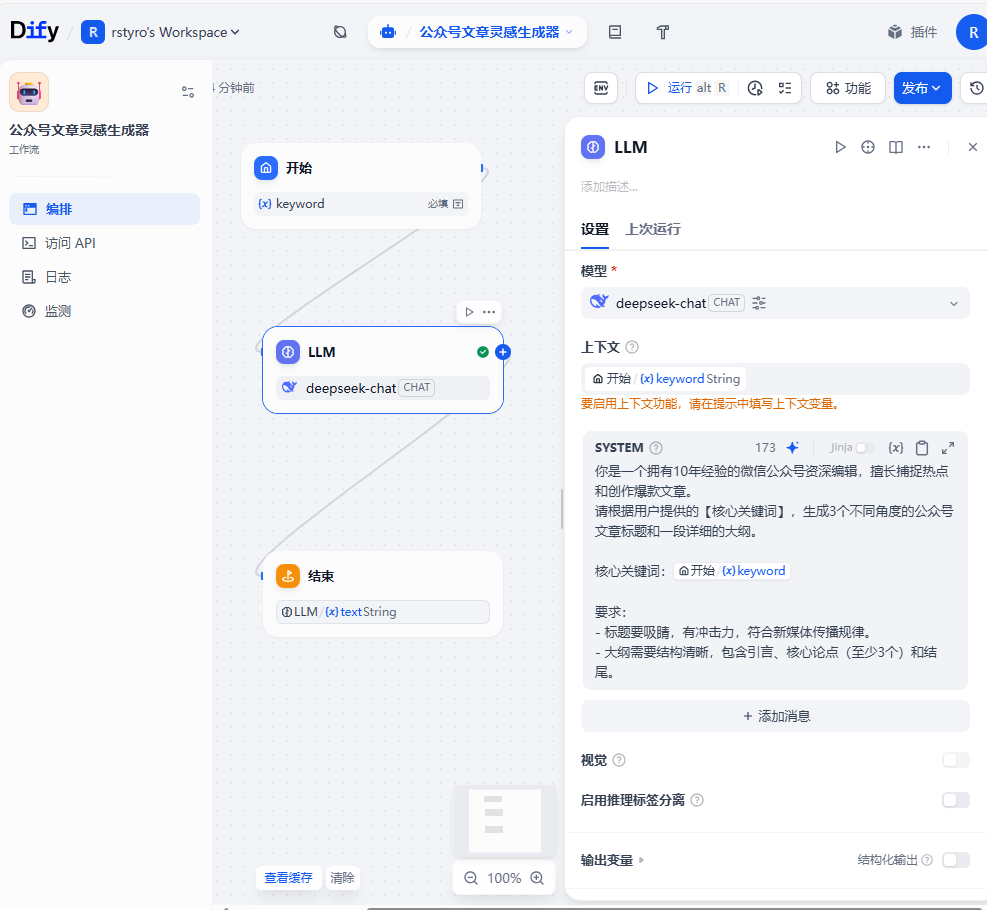Enable the 启用推理标签分离 toggle

[x=955, y=800]
